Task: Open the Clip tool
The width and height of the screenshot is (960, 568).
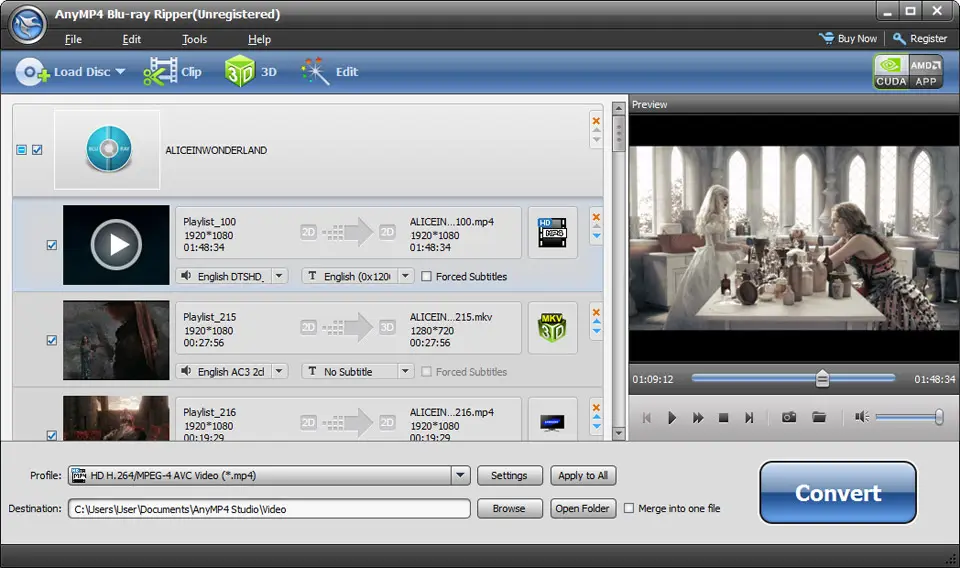Action: [172, 72]
